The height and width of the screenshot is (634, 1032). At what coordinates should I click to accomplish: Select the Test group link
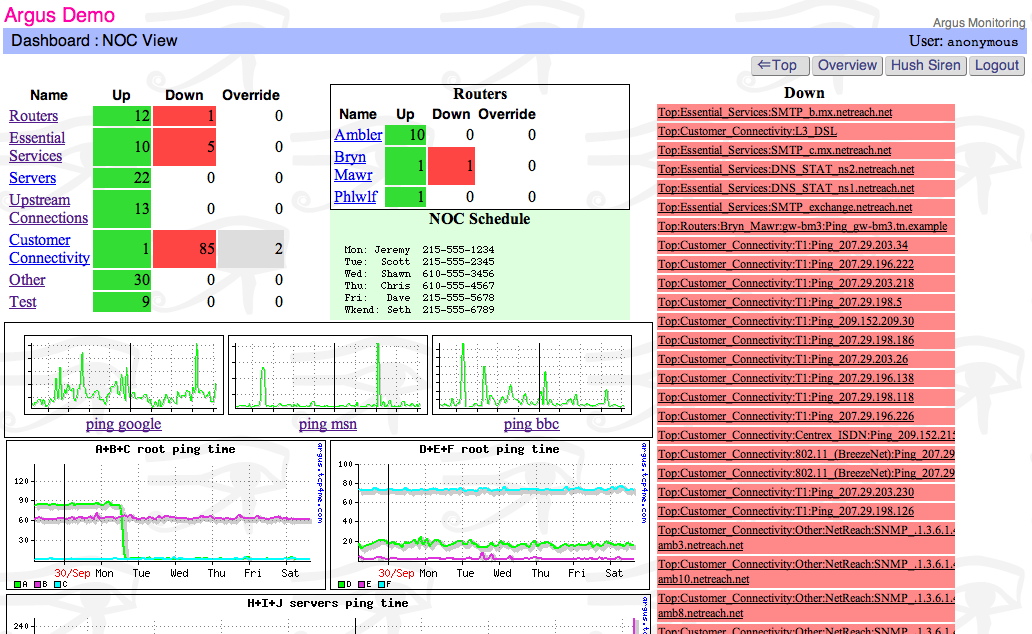point(23,302)
